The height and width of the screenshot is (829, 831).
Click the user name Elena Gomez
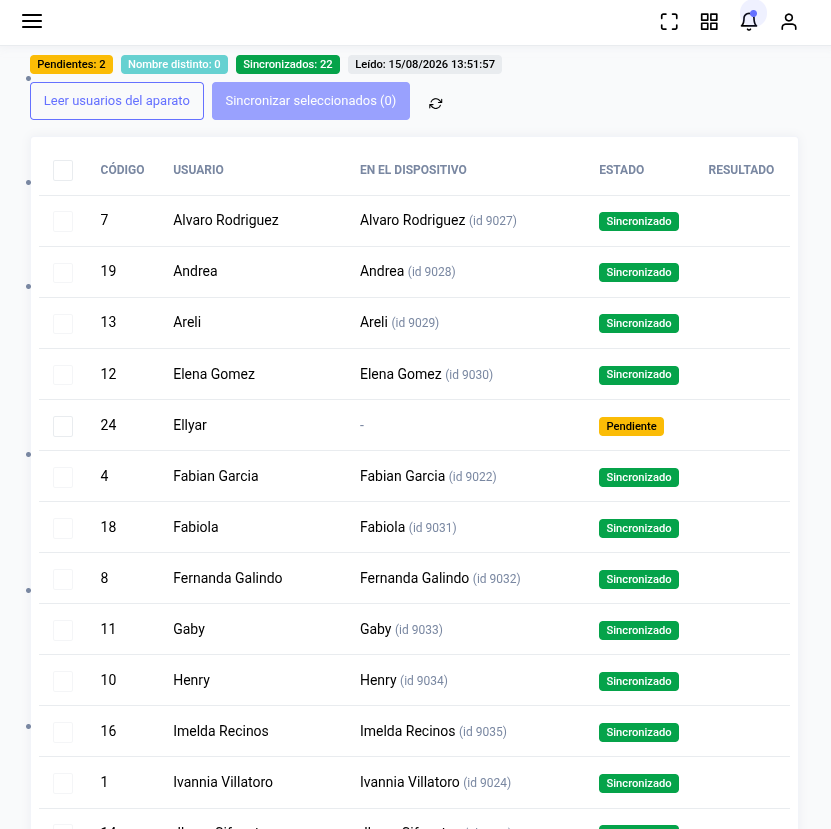[214, 374]
